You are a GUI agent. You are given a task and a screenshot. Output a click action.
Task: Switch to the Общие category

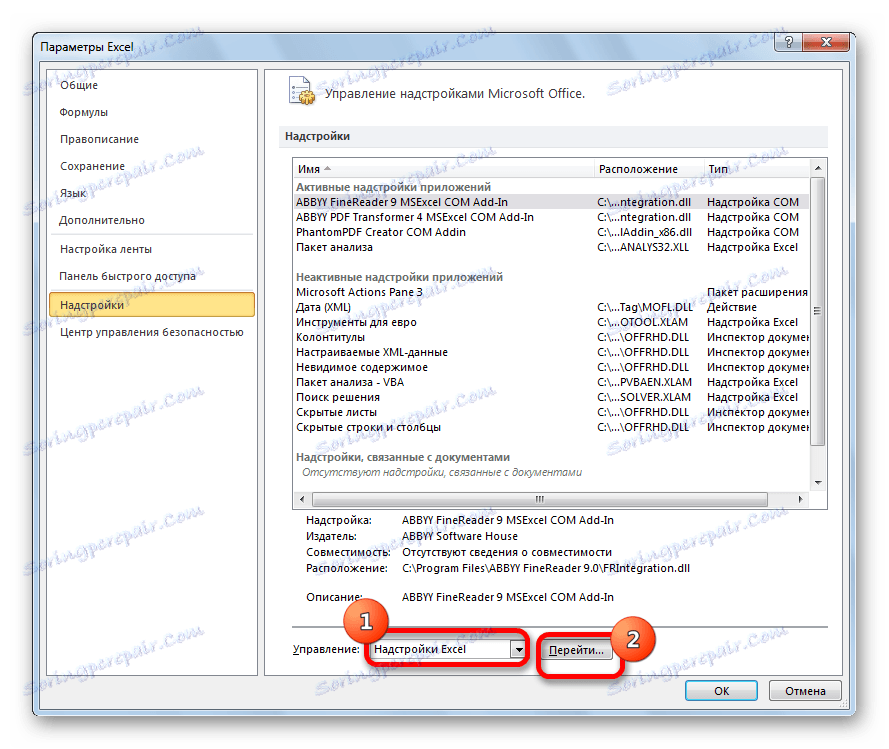click(x=76, y=85)
